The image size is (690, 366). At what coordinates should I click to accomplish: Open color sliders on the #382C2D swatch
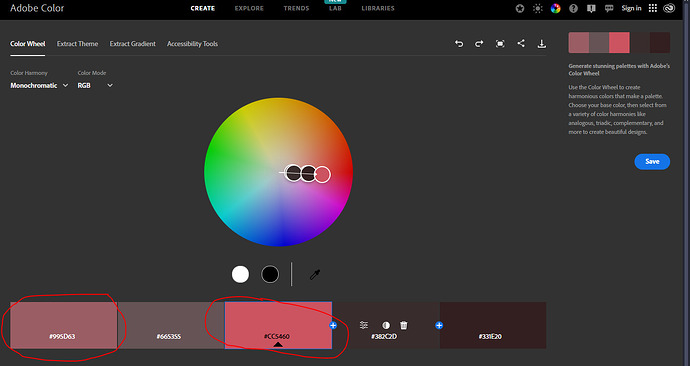coord(363,325)
